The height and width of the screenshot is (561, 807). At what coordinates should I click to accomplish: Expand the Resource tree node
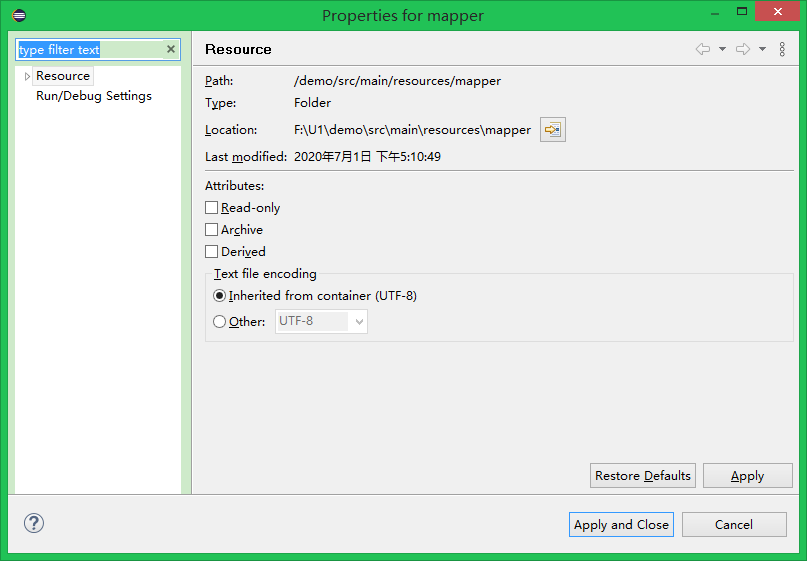click(27, 76)
